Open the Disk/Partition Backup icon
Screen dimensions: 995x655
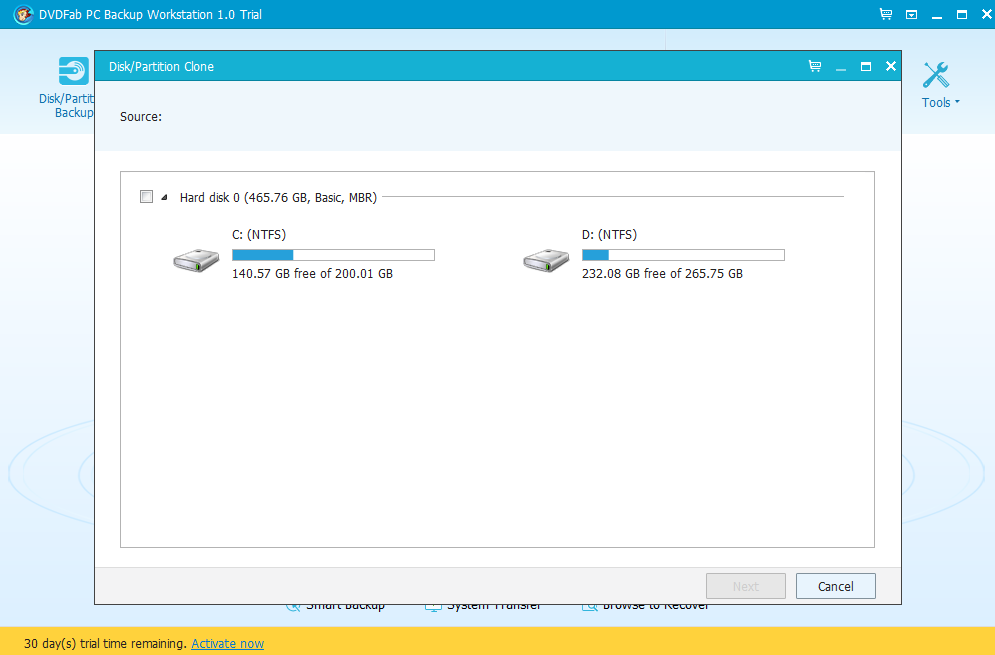click(74, 71)
